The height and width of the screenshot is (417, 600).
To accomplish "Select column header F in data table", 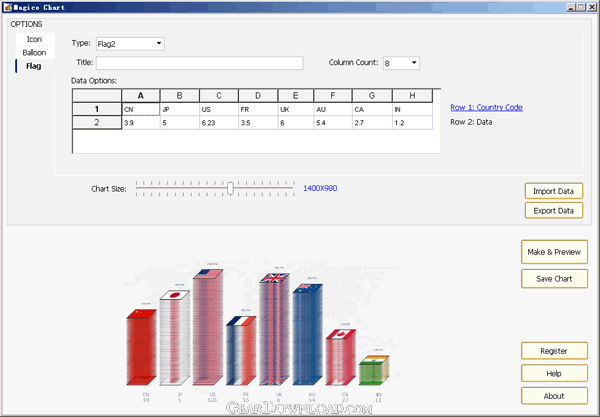I will 333,96.
